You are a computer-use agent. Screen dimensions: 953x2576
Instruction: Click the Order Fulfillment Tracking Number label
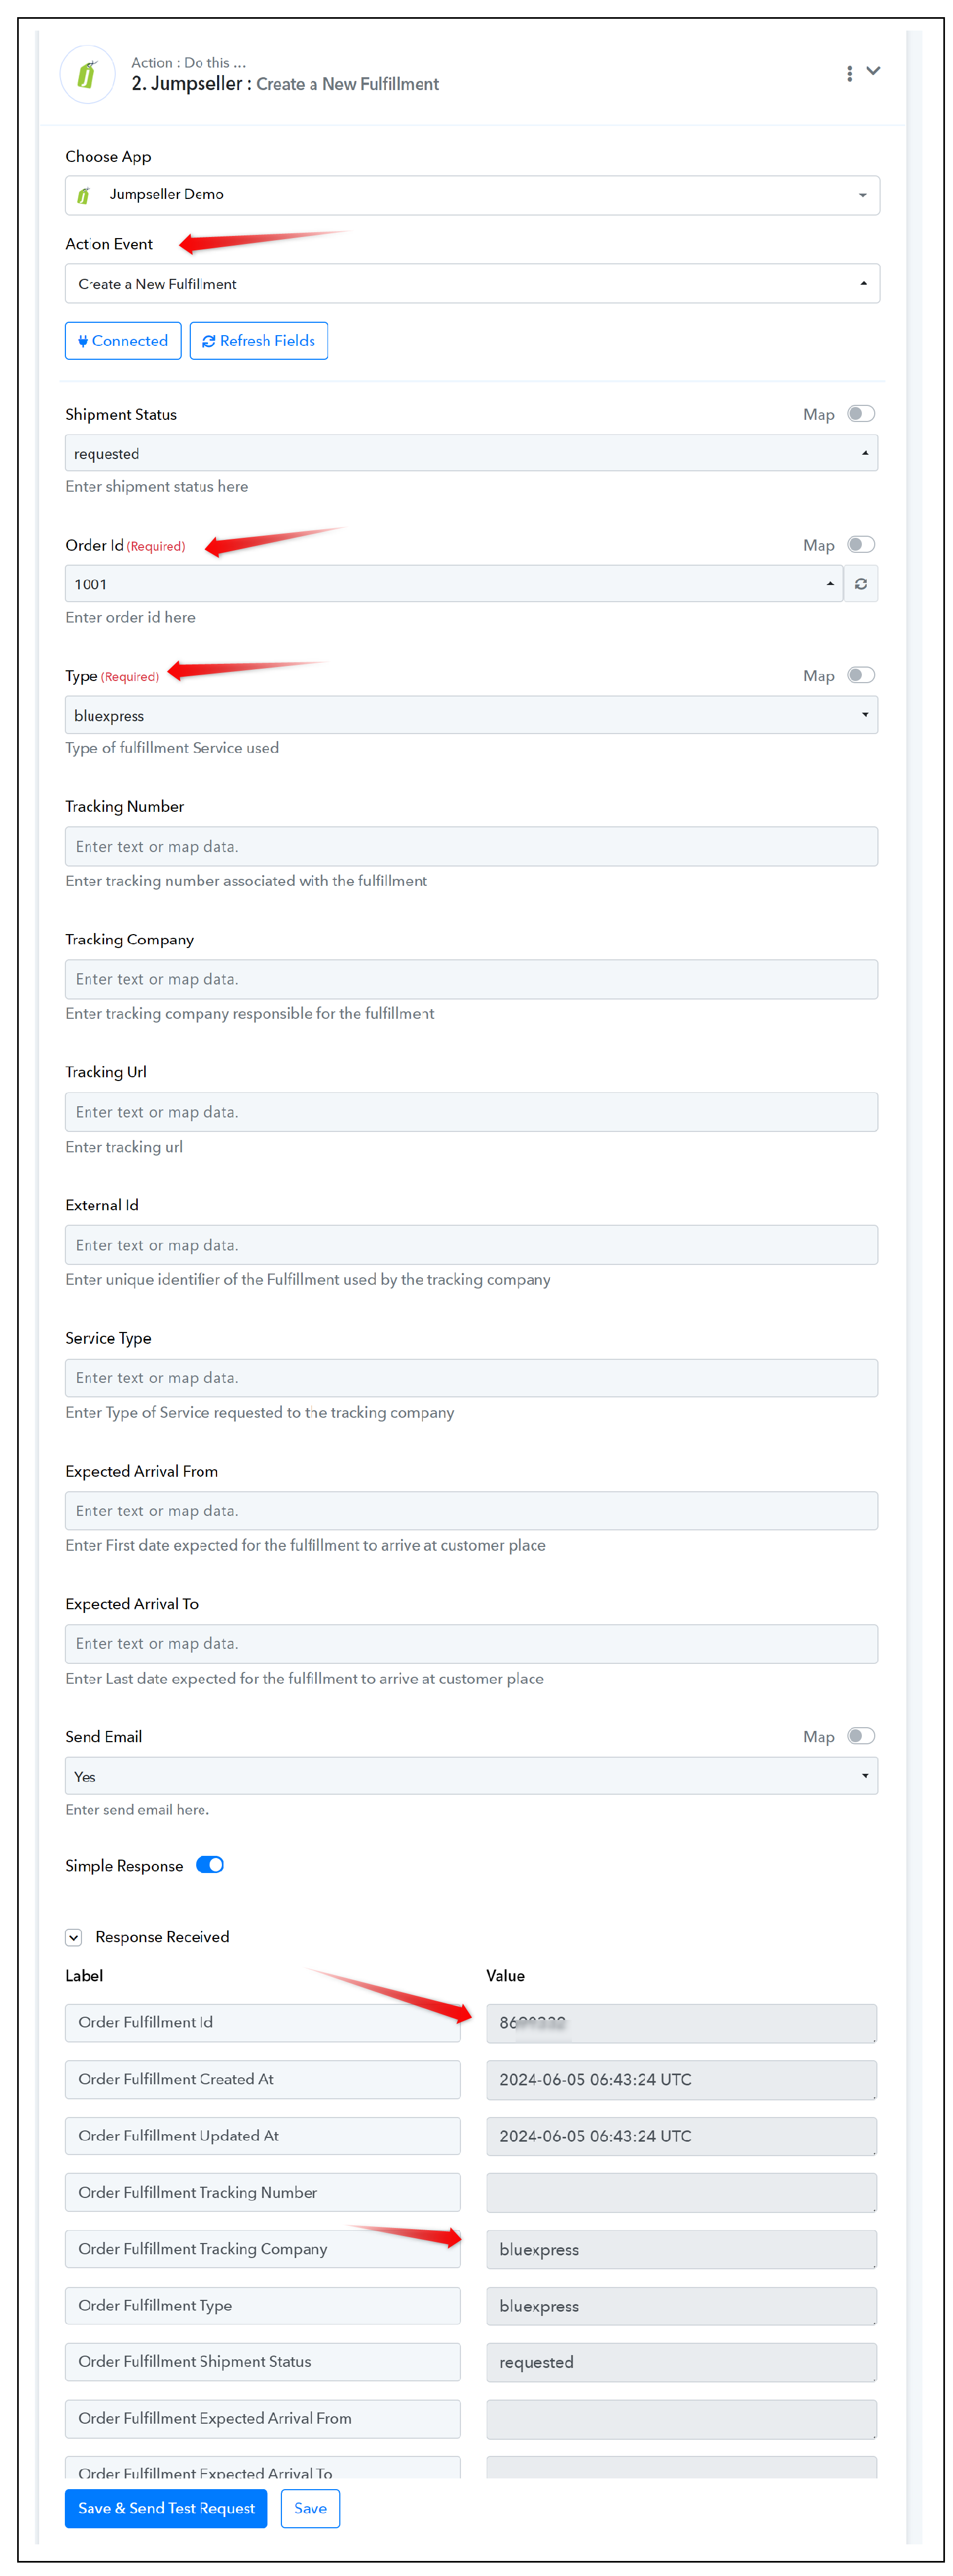(x=263, y=2193)
